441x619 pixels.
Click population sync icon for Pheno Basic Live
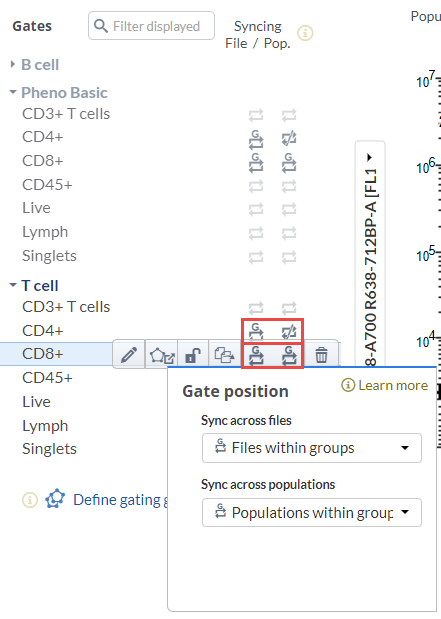point(289,209)
